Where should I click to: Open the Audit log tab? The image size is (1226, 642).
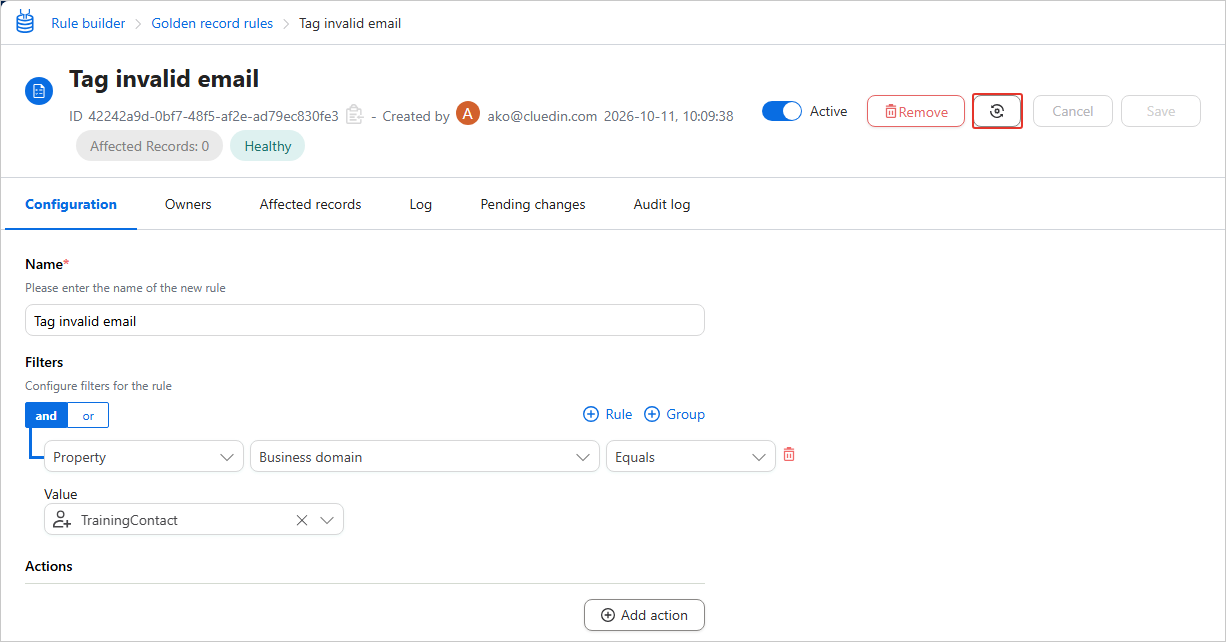click(662, 204)
